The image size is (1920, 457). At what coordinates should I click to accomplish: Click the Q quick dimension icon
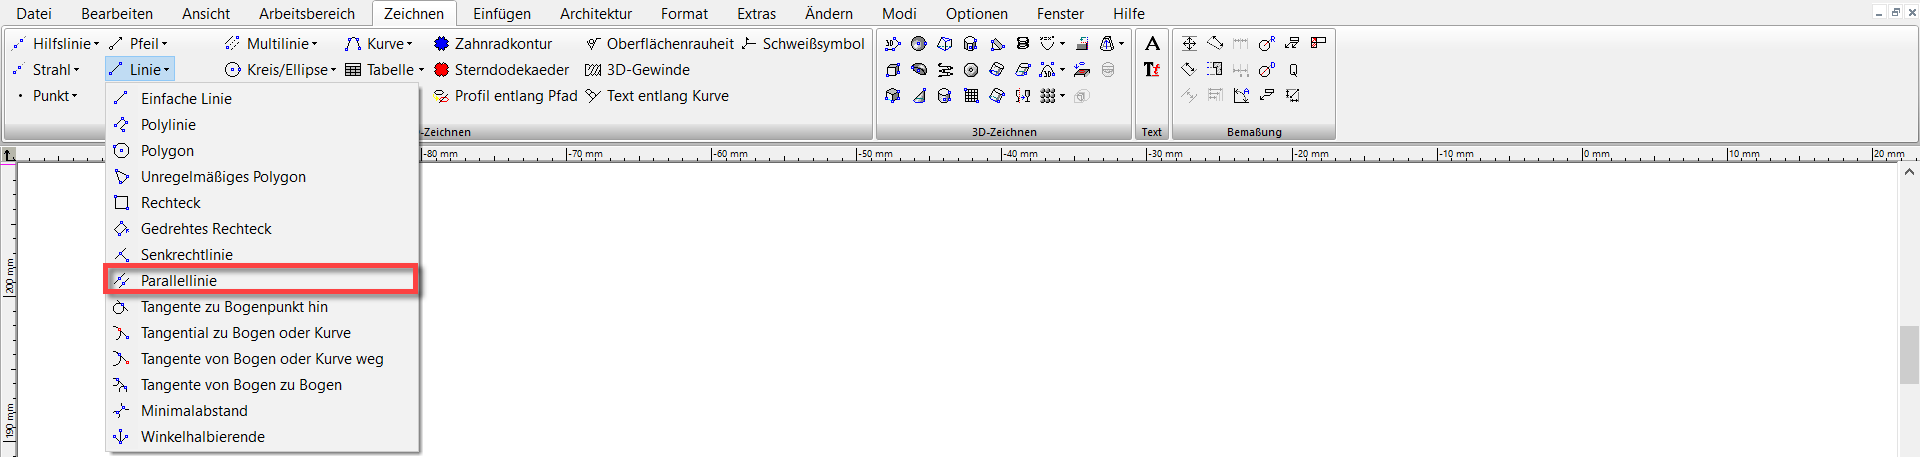click(x=1293, y=70)
